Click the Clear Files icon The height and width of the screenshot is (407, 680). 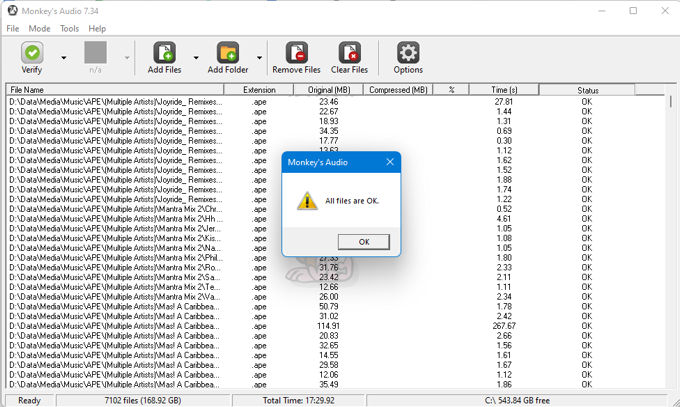[x=349, y=53]
